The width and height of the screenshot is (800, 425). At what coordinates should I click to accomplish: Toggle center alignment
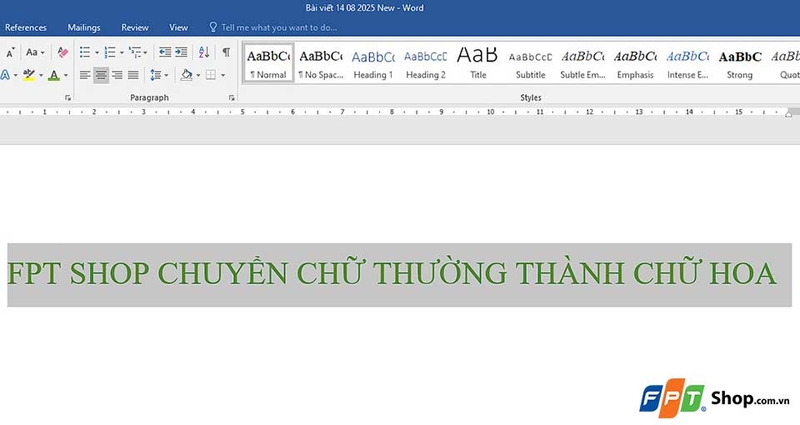click(x=101, y=75)
